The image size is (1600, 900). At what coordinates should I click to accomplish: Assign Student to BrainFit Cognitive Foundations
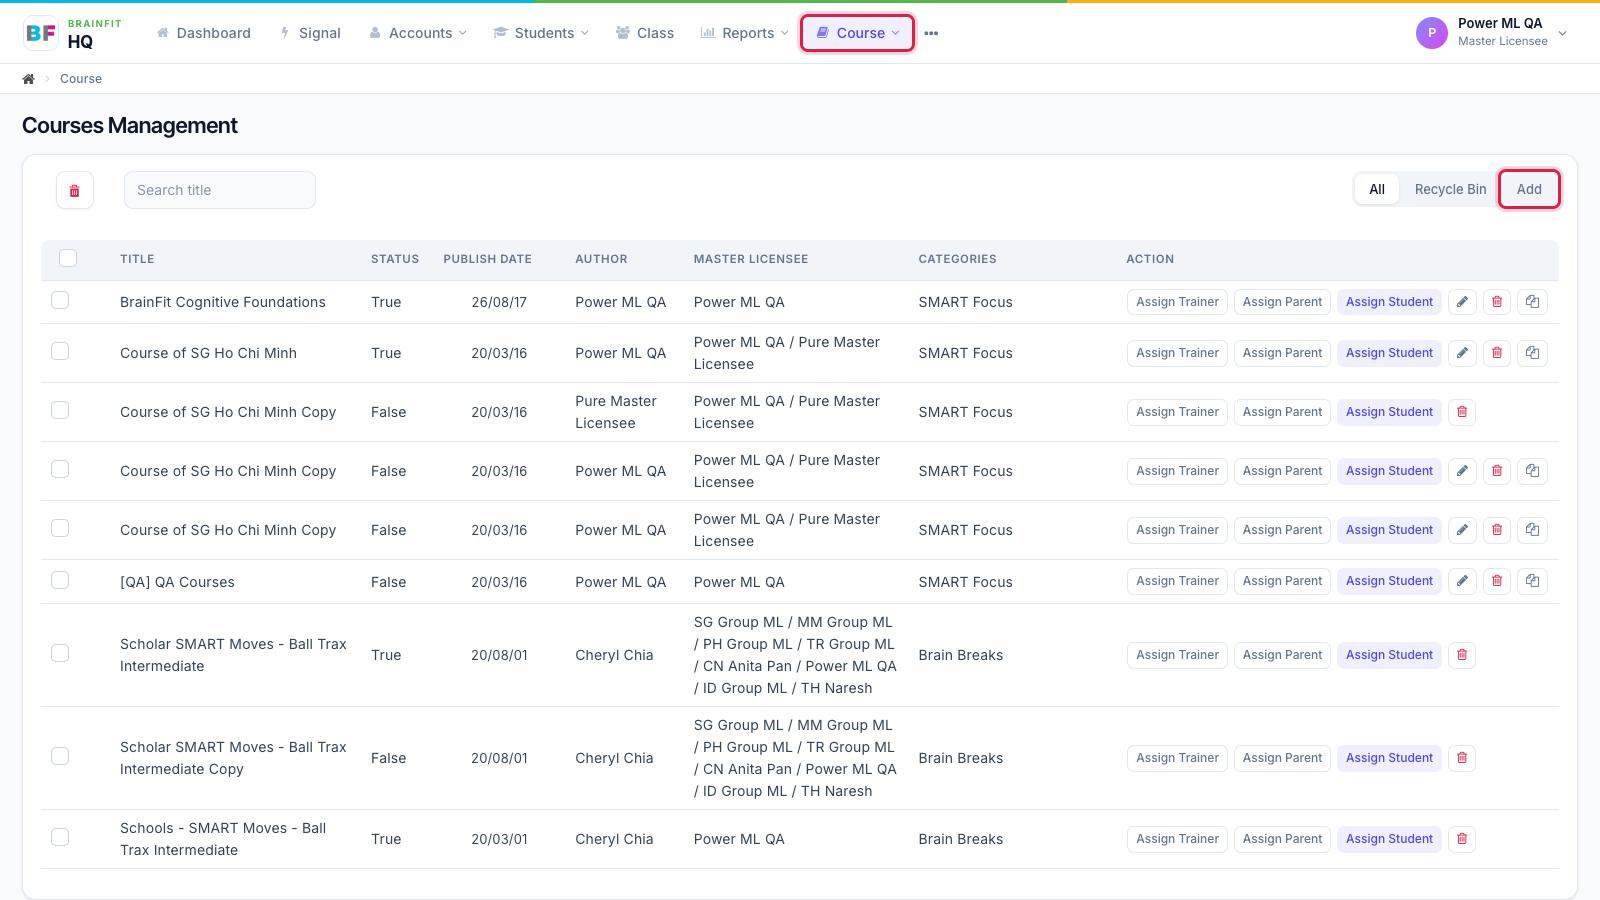pos(1389,302)
